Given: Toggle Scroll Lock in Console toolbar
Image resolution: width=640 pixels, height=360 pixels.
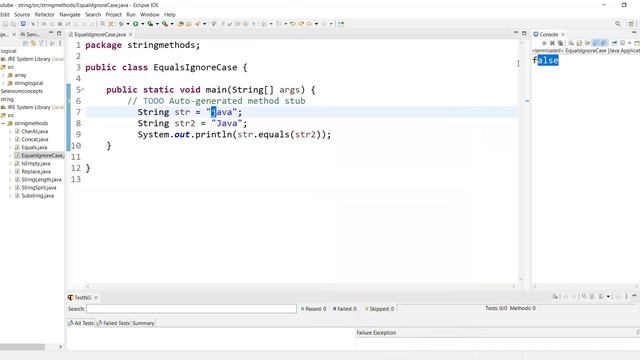Looking at the screenshot, I should click(579, 43).
